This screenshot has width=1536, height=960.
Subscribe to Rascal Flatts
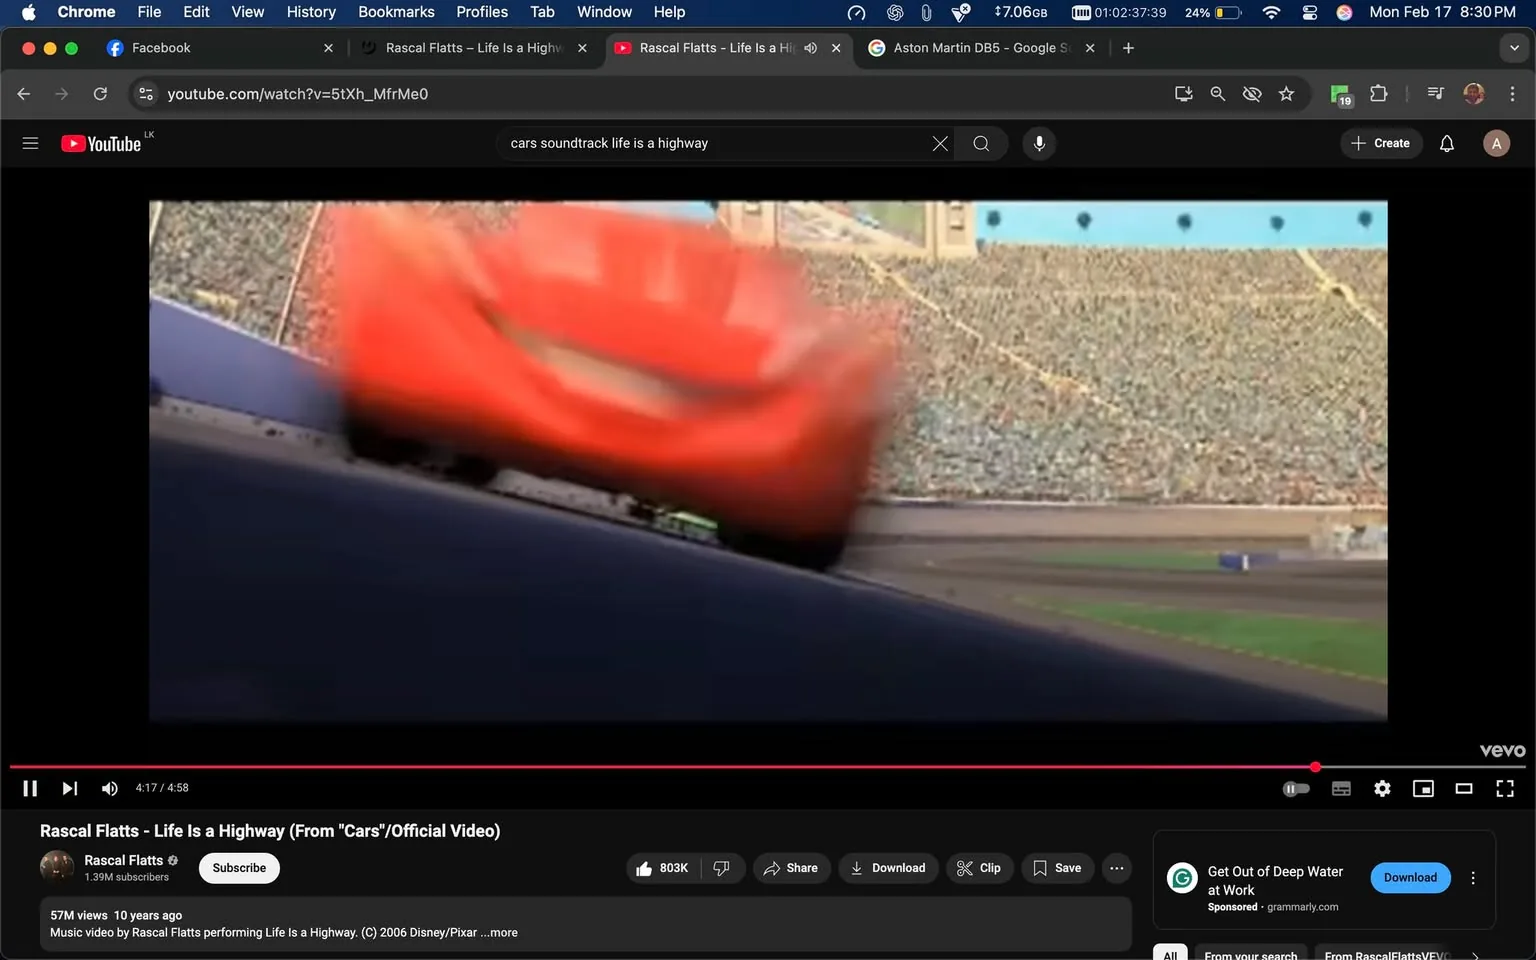click(238, 868)
